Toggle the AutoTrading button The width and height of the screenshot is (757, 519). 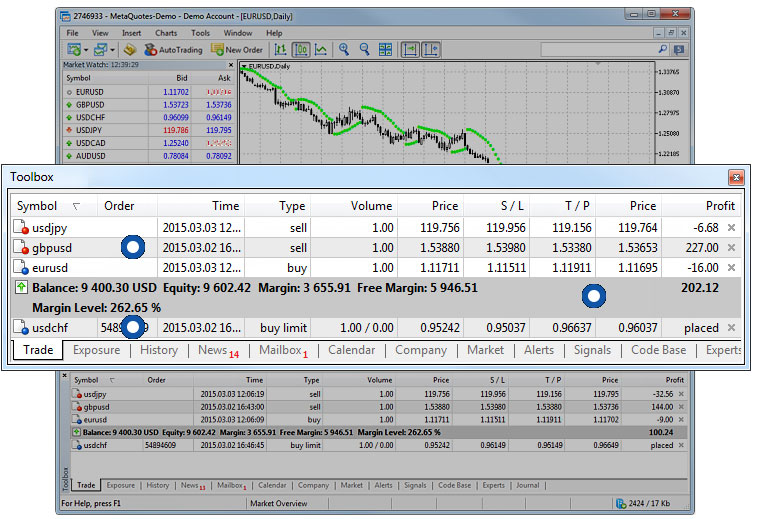click(173, 49)
